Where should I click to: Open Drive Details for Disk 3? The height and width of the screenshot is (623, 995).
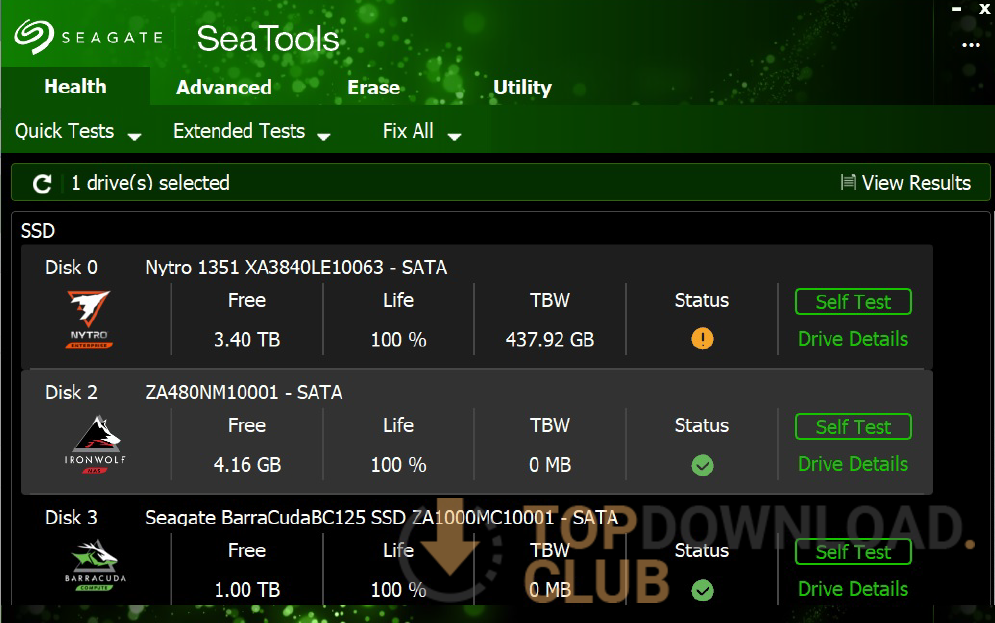pyautogui.click(x=853, y=589)
